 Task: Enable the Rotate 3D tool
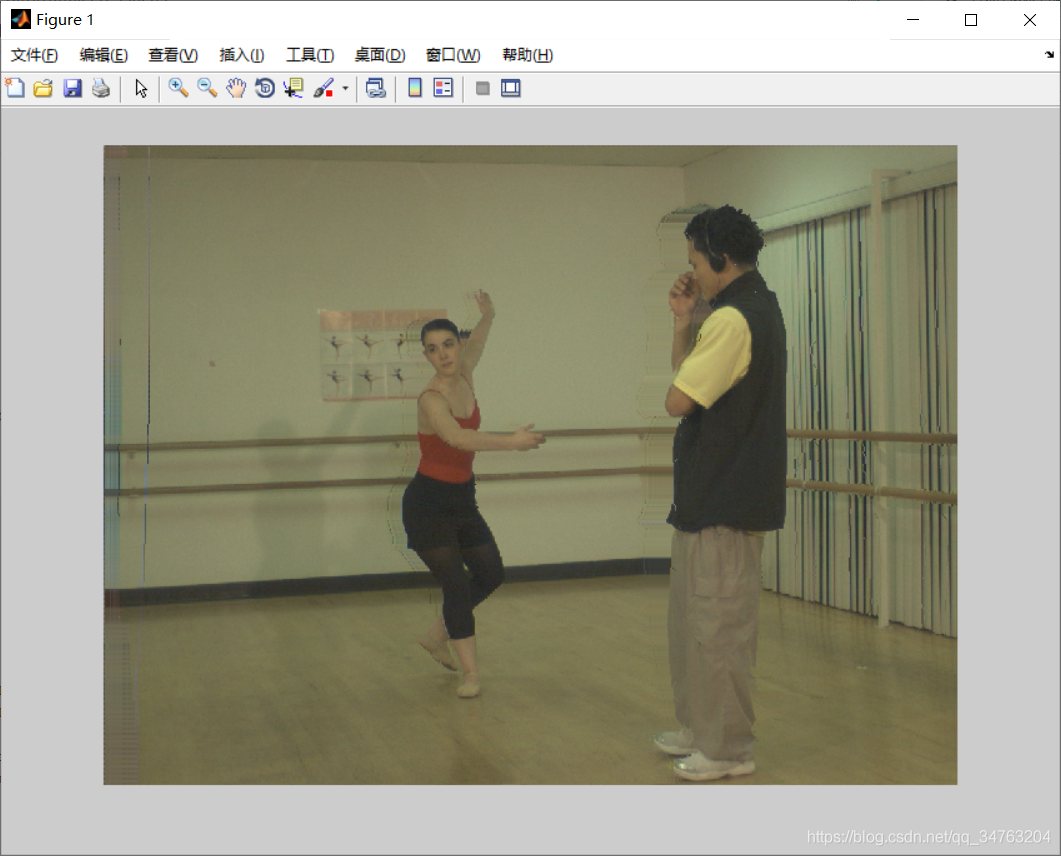point(265,88)
